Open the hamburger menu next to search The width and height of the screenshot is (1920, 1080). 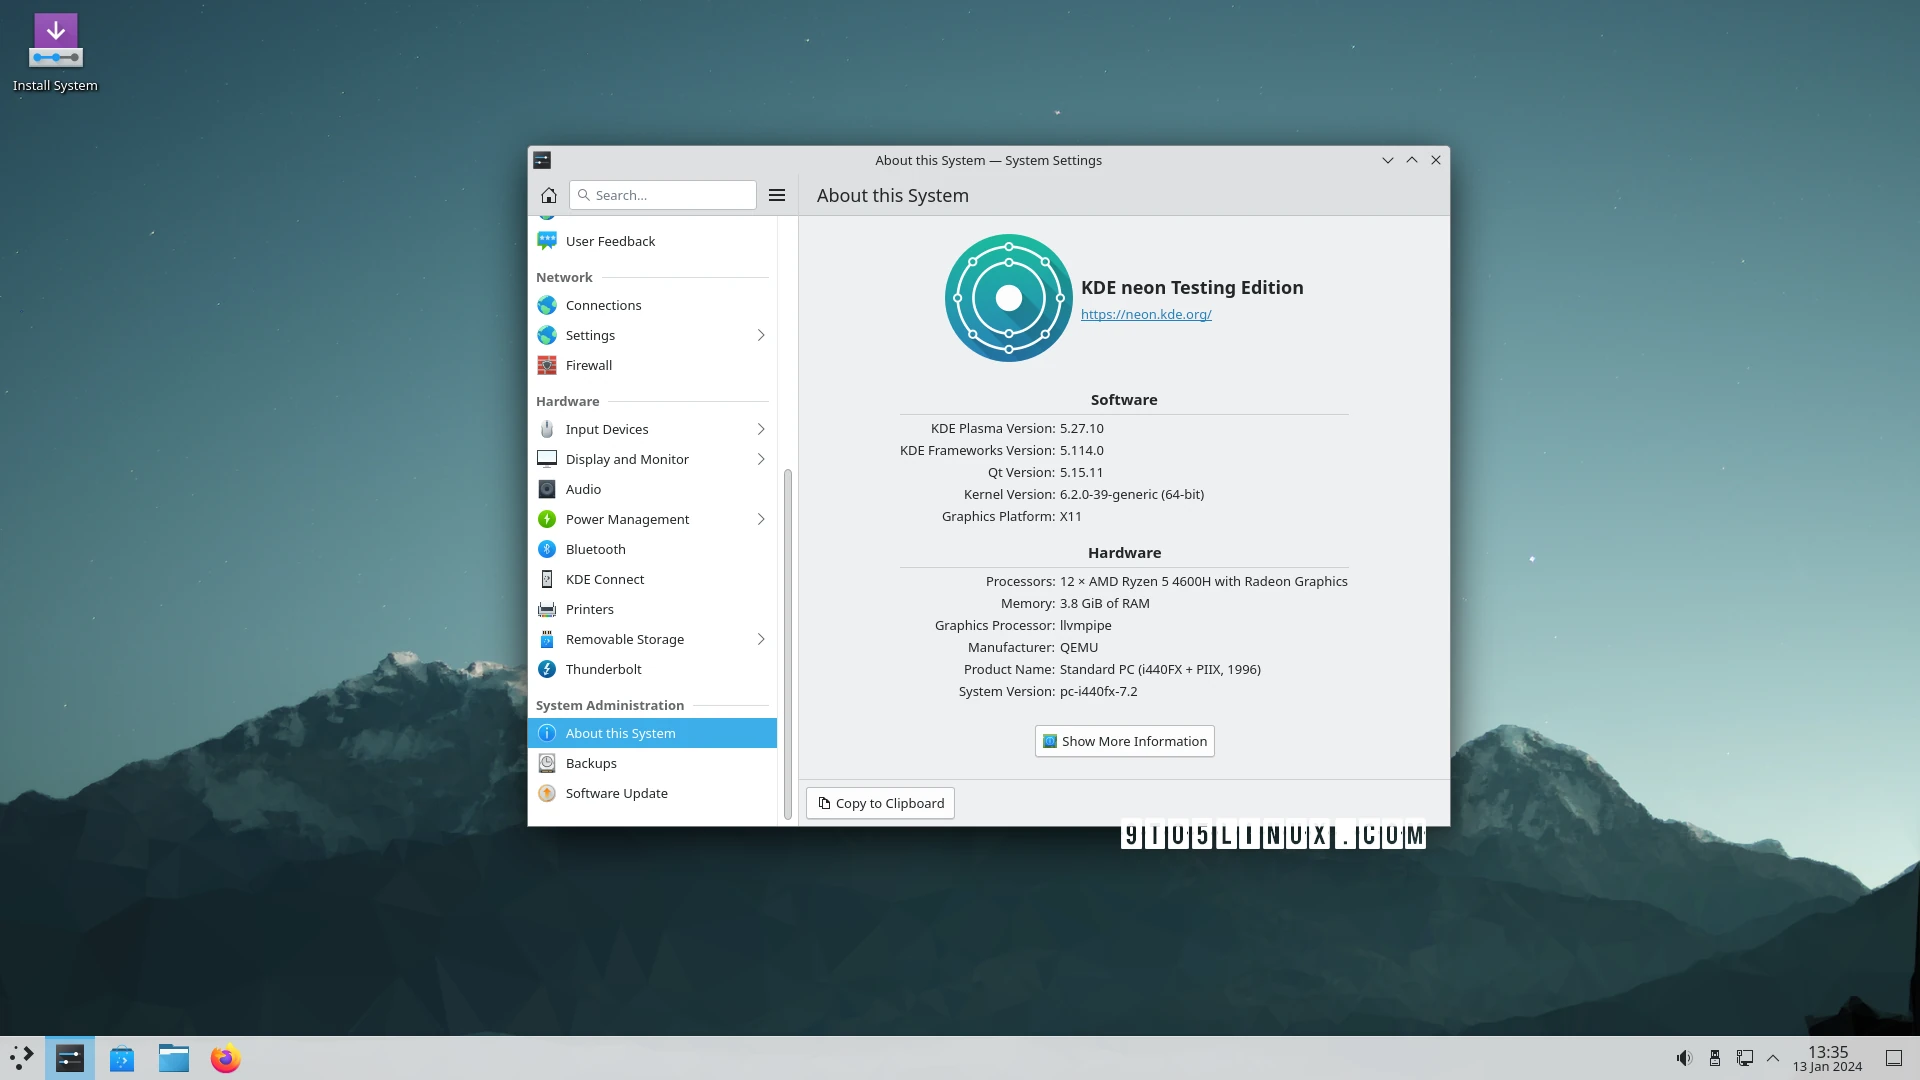tap(777, 195)
